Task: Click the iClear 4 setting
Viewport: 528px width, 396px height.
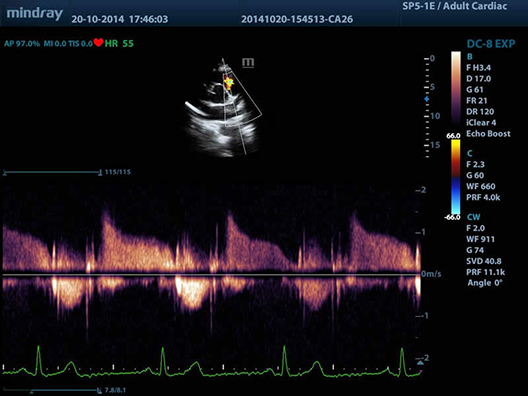Action: pyautogui.click(x=481, y=123)
